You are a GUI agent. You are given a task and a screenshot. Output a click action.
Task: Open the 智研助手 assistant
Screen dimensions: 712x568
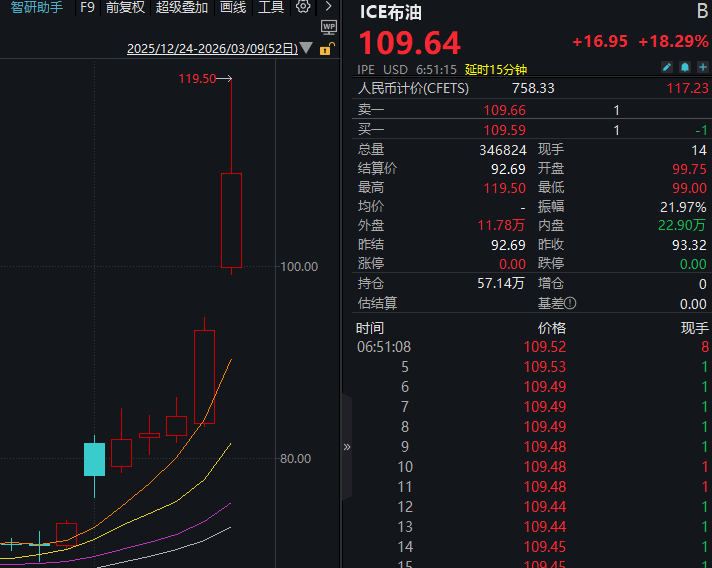[x=37, y=7]
